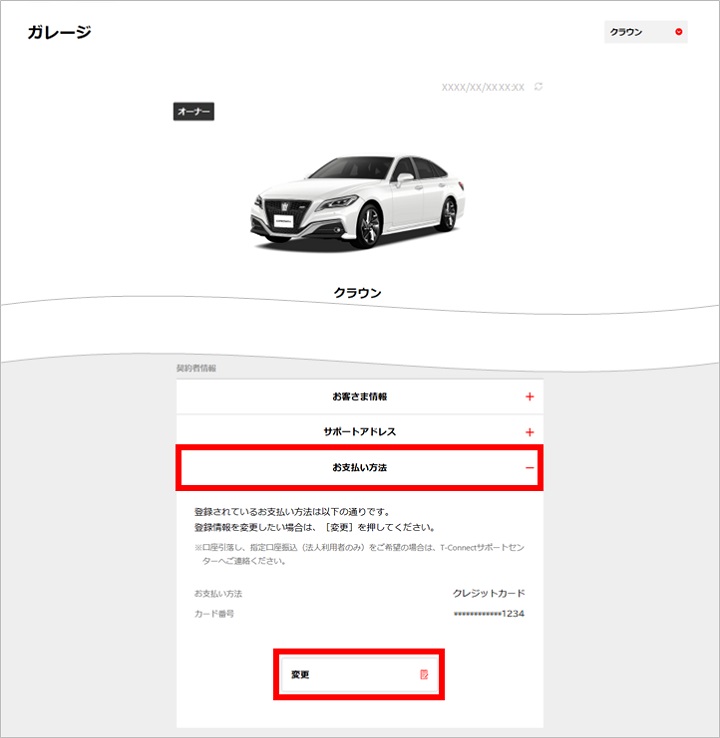Click the ガレージ page title

[59, 32]
